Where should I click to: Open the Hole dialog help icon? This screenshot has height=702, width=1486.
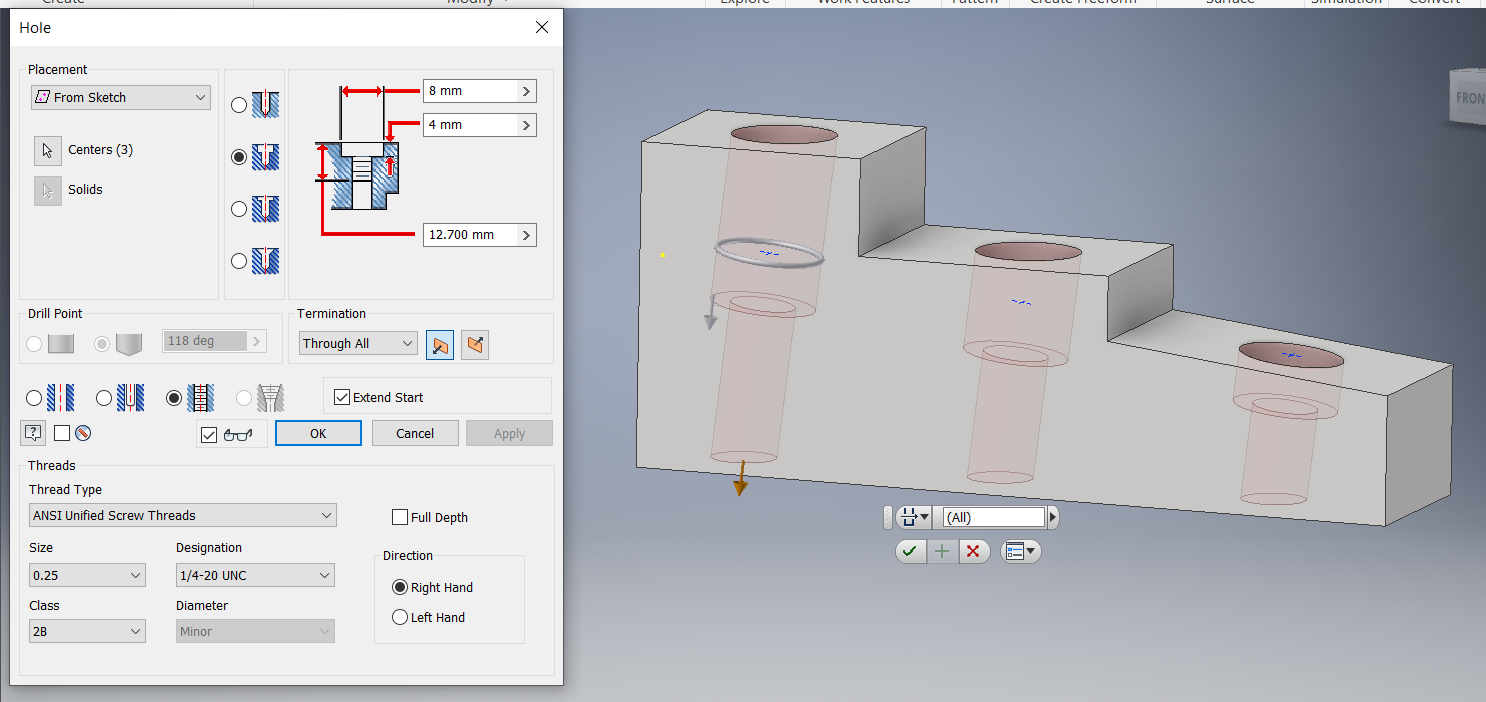[x=33, y=433]
